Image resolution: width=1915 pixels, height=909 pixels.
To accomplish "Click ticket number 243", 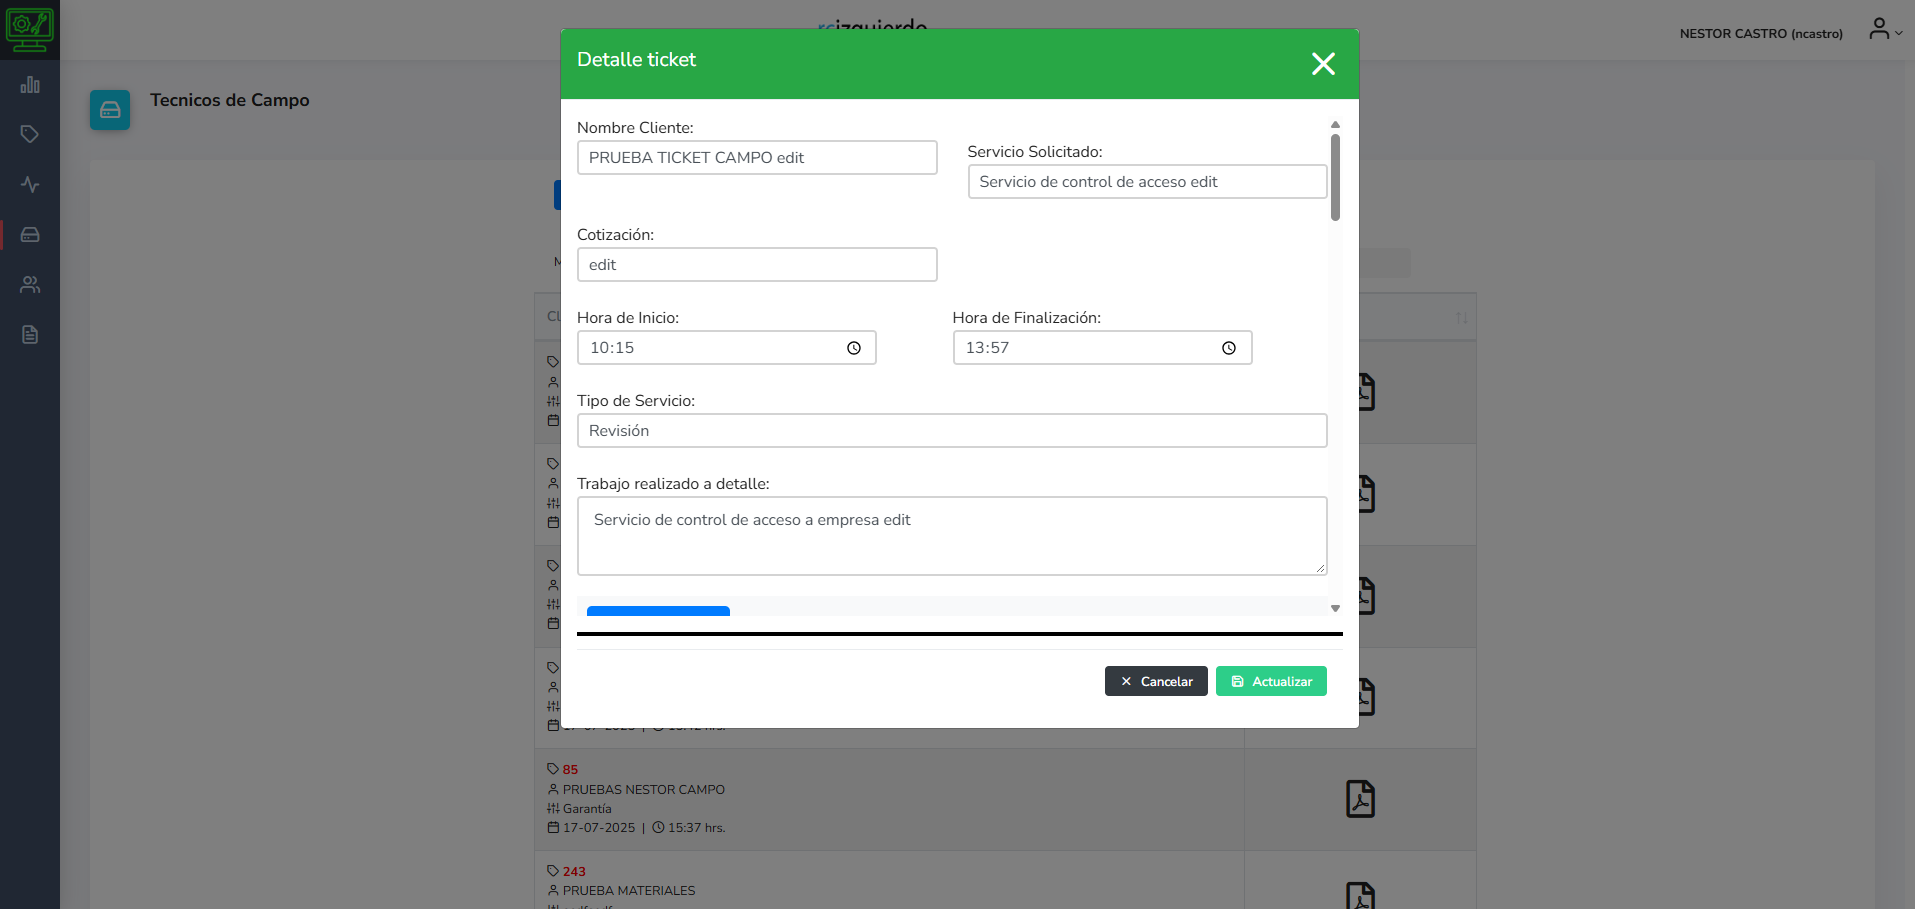I will [x=574, y=871].
